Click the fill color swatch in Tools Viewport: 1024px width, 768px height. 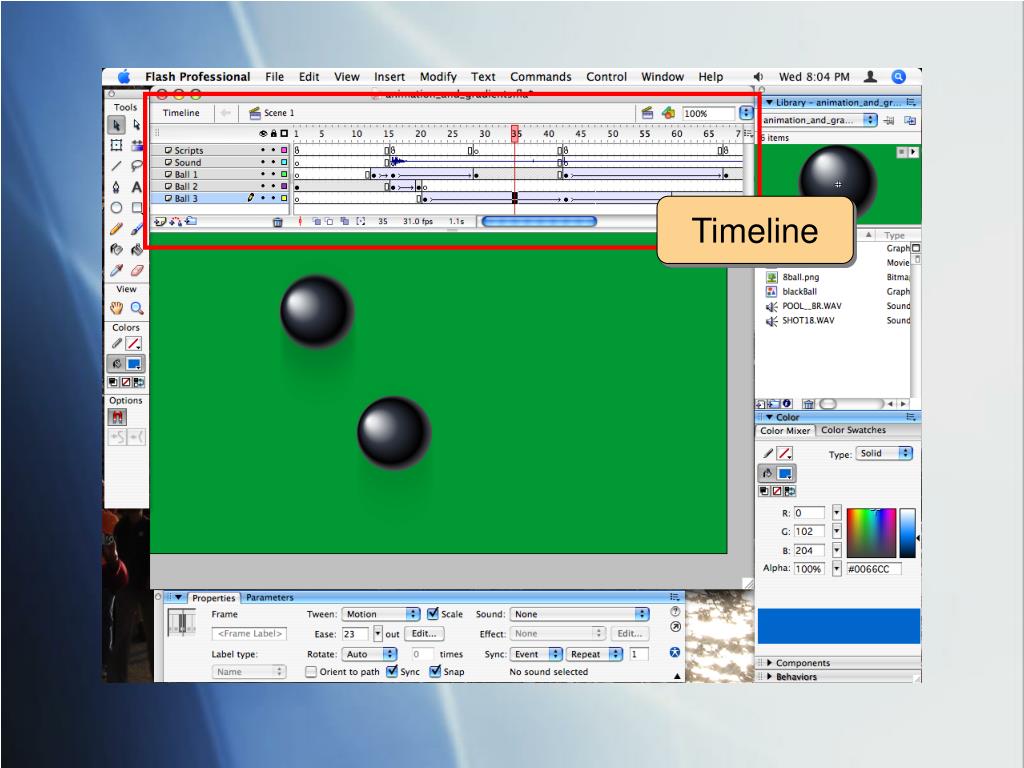(134, 363)
